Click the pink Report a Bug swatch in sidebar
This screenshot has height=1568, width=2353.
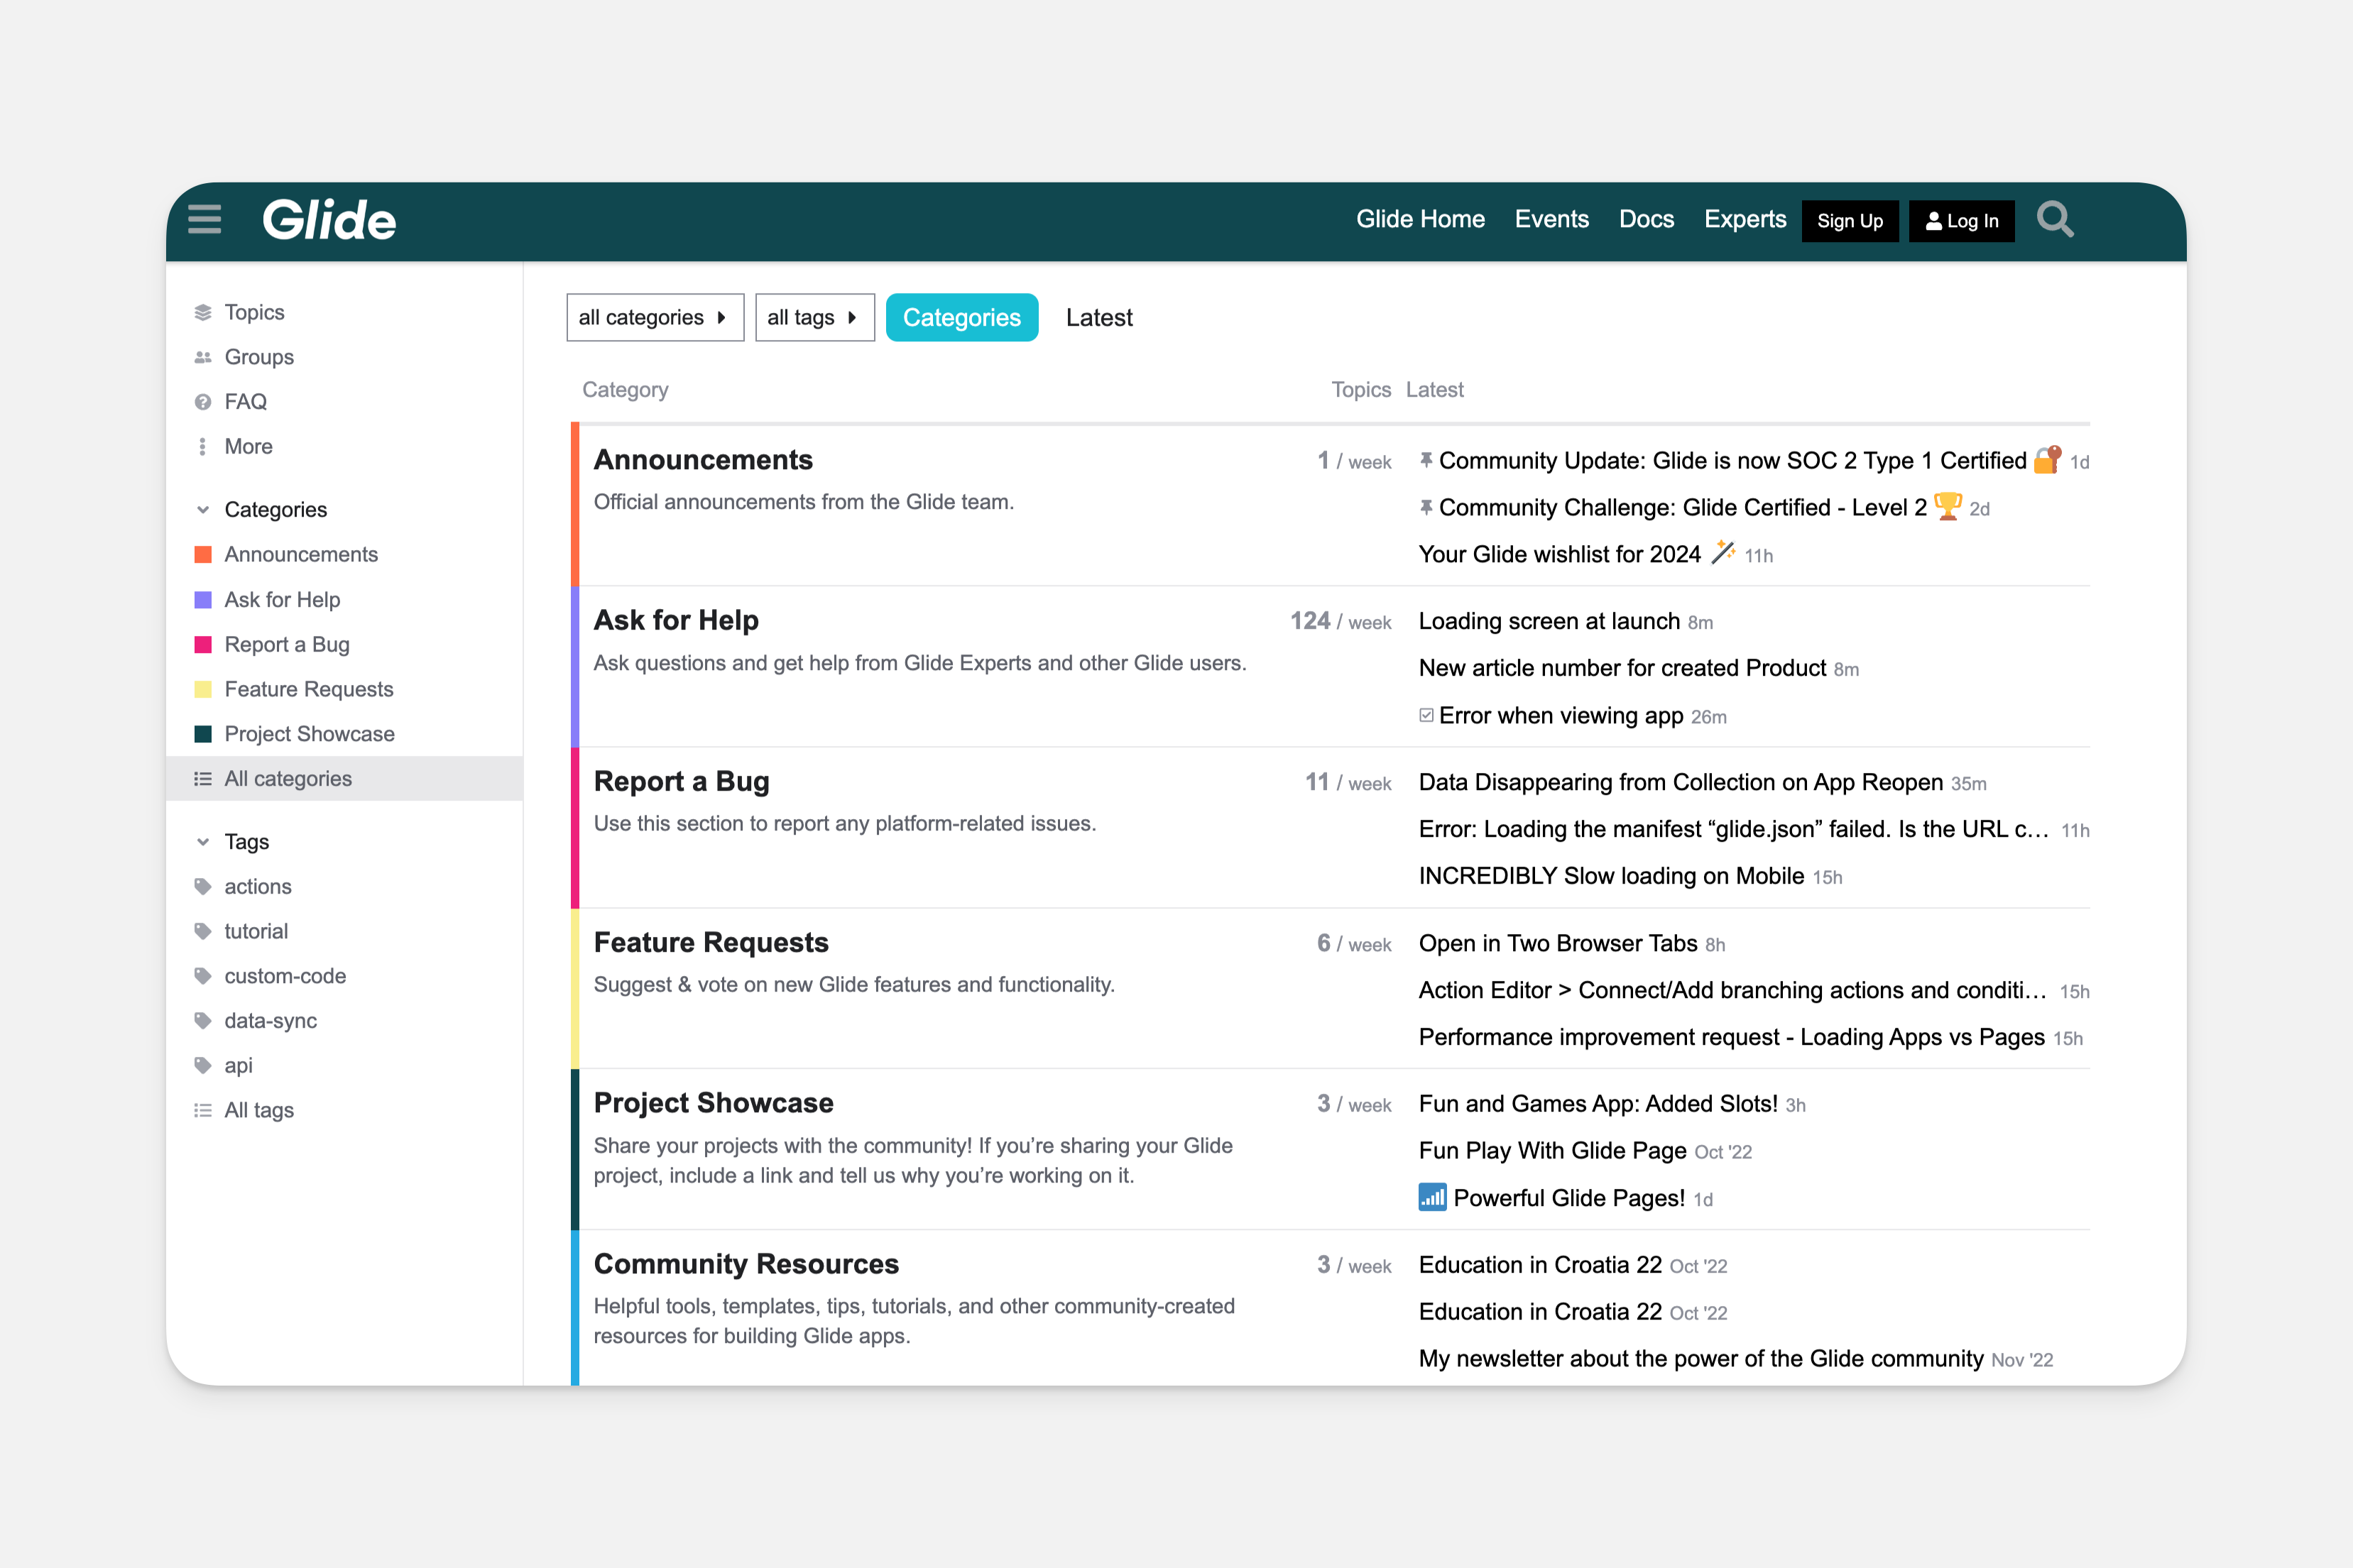point(203,644)
